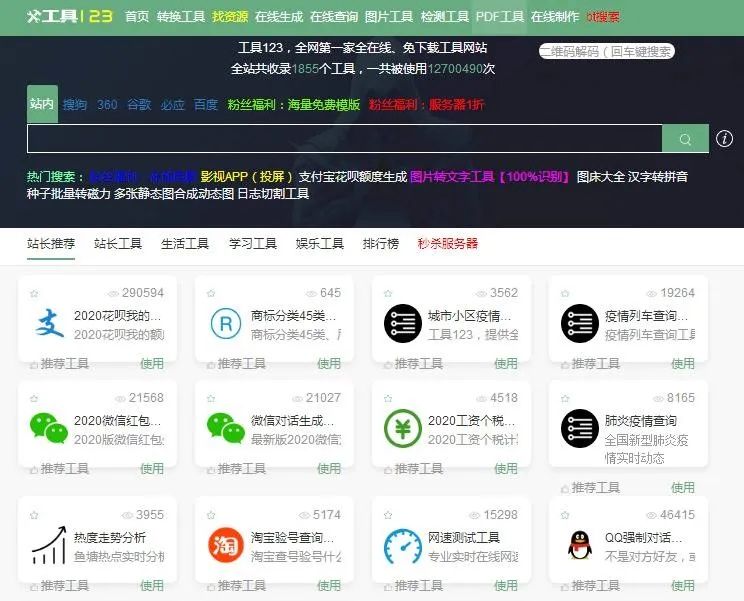This screenshot has width=744, height=601.
Task: Switch search engine to 百度
Action: (x=206, y=104)
